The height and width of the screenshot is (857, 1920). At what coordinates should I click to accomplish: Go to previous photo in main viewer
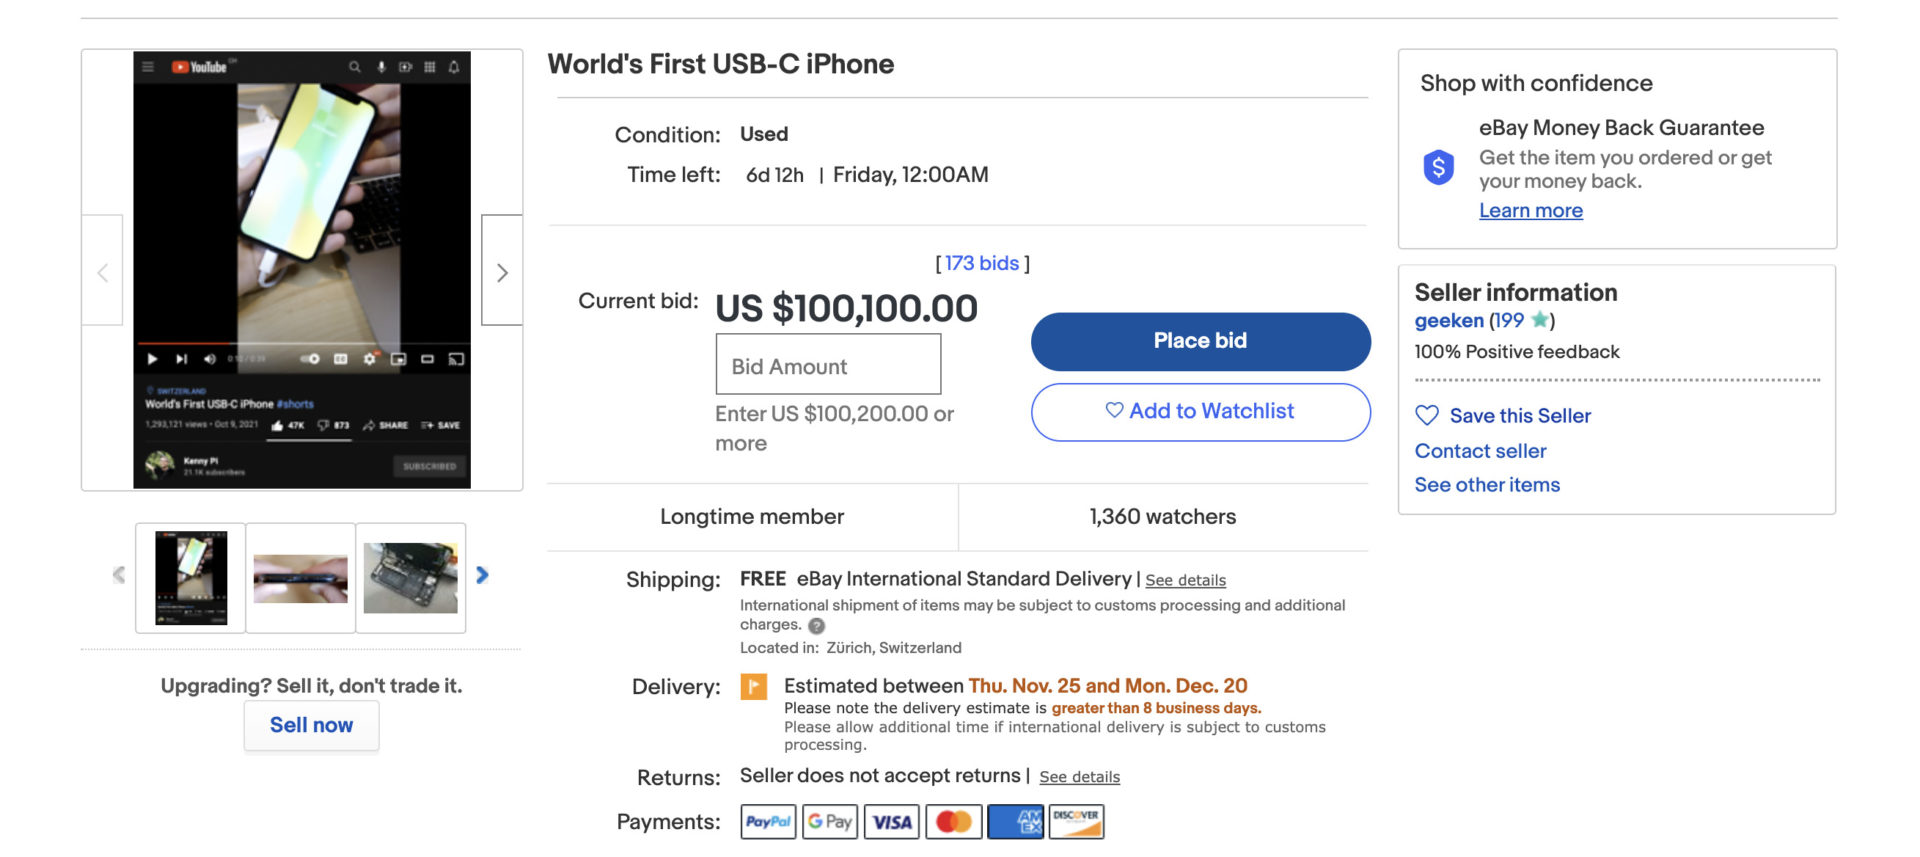[x=102, y=272]
